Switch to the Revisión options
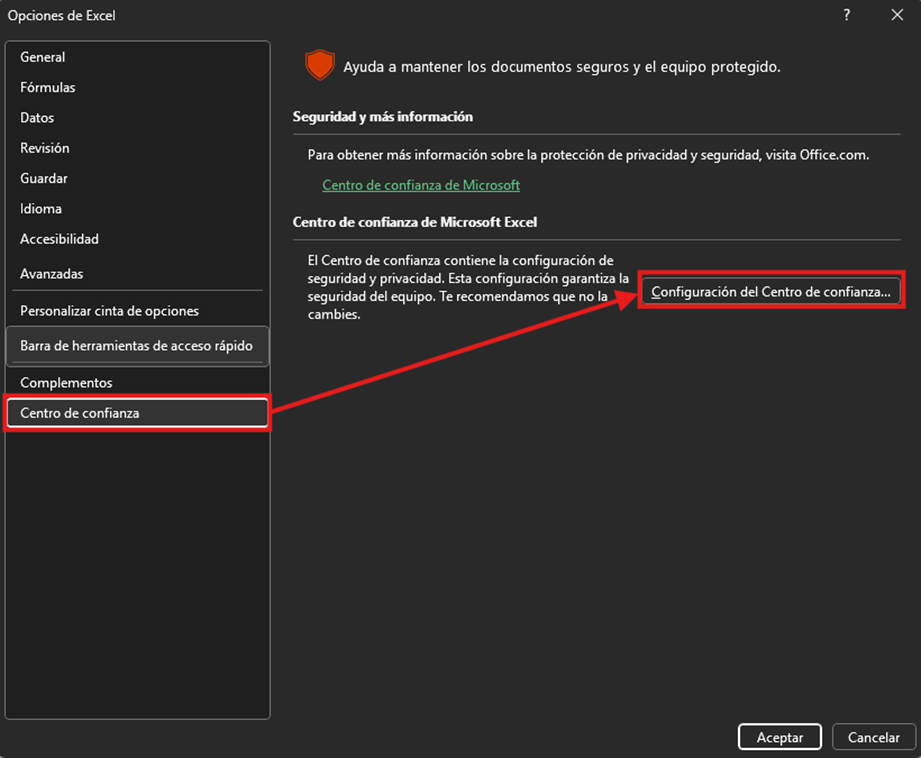Viewport: 921px width, 758px height. coord(45,148)
